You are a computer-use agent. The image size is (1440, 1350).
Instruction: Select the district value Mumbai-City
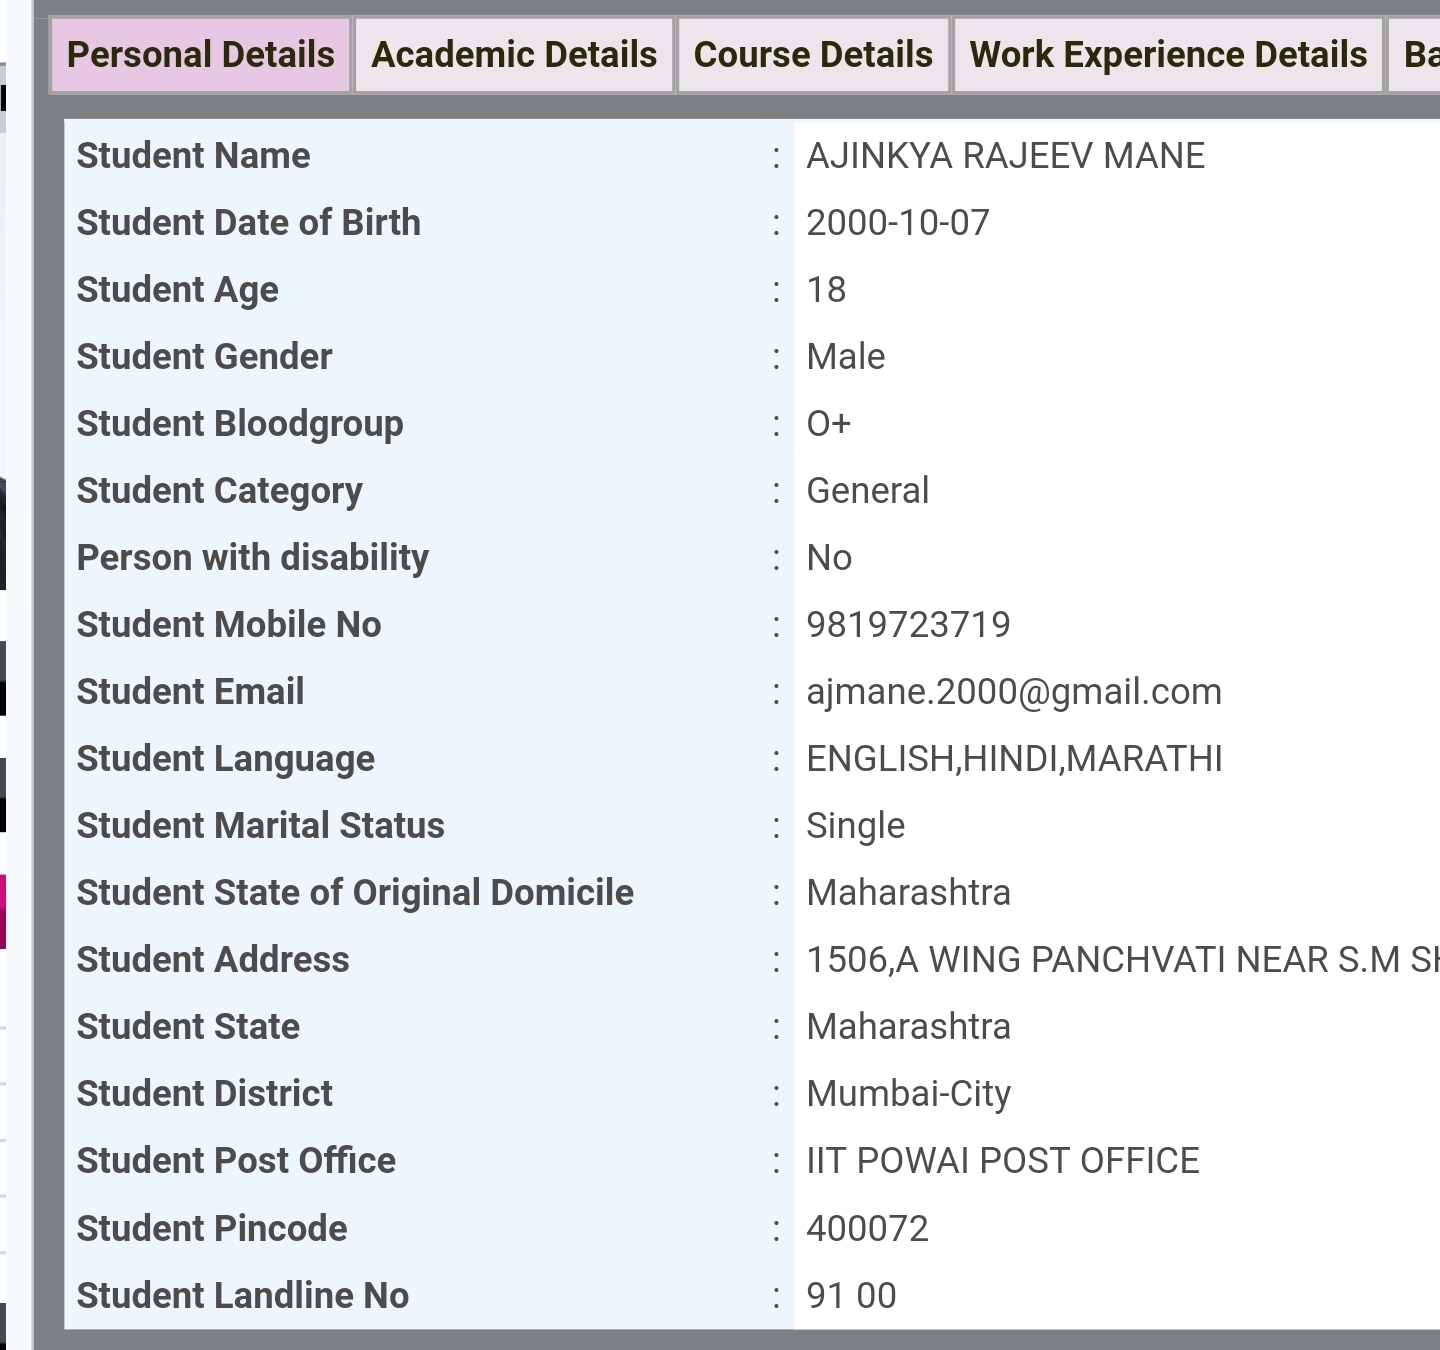[909, 1093]
